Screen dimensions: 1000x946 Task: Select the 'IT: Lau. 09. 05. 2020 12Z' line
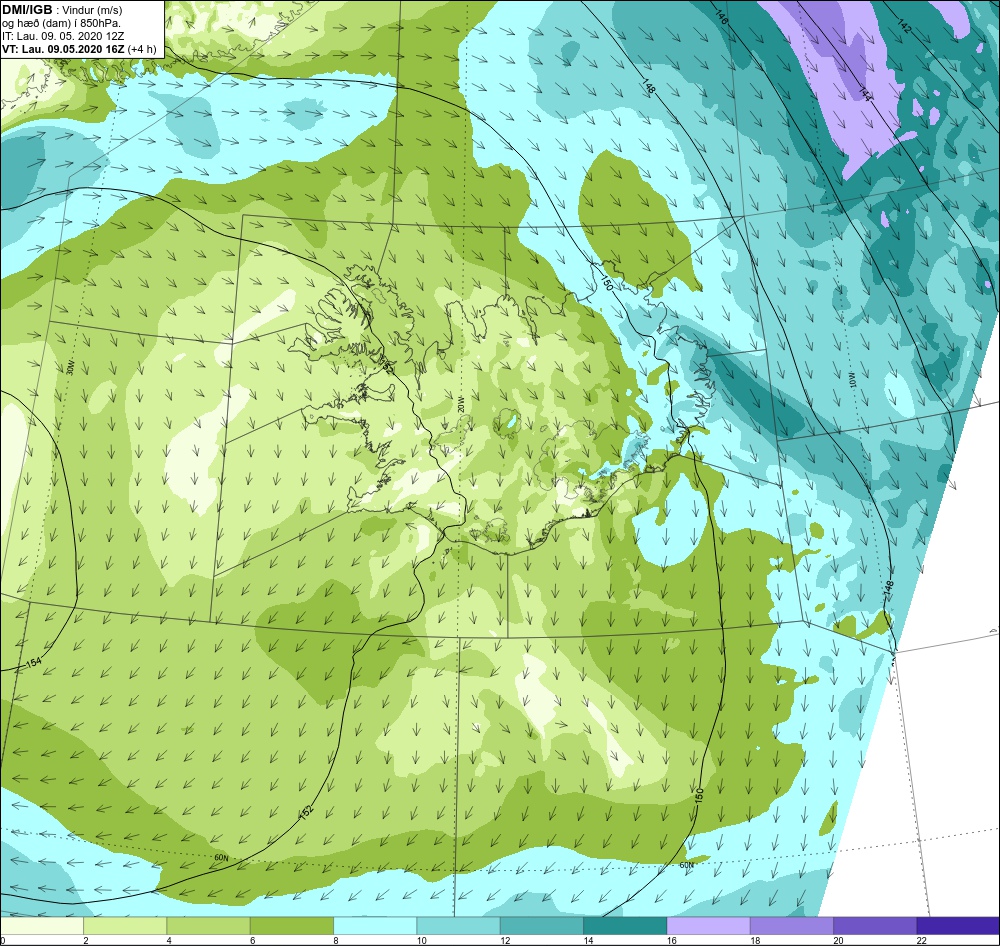65,36
